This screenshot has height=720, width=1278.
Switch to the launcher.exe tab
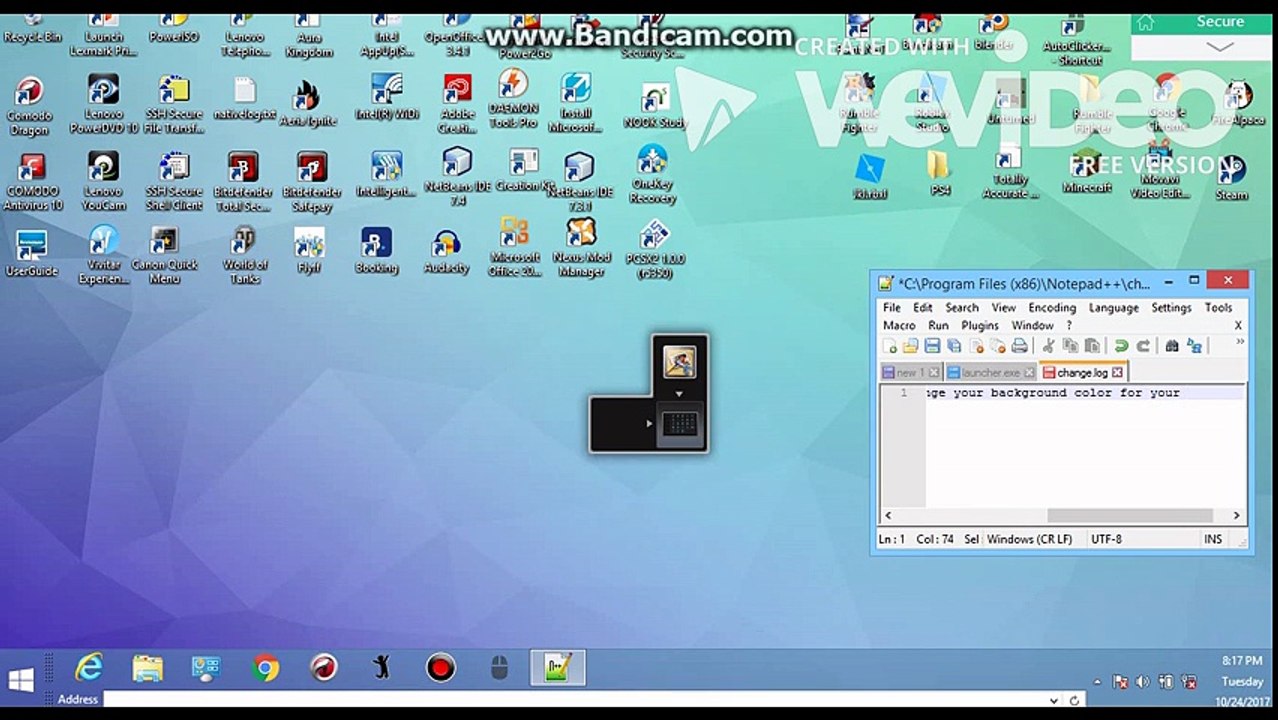990,372
